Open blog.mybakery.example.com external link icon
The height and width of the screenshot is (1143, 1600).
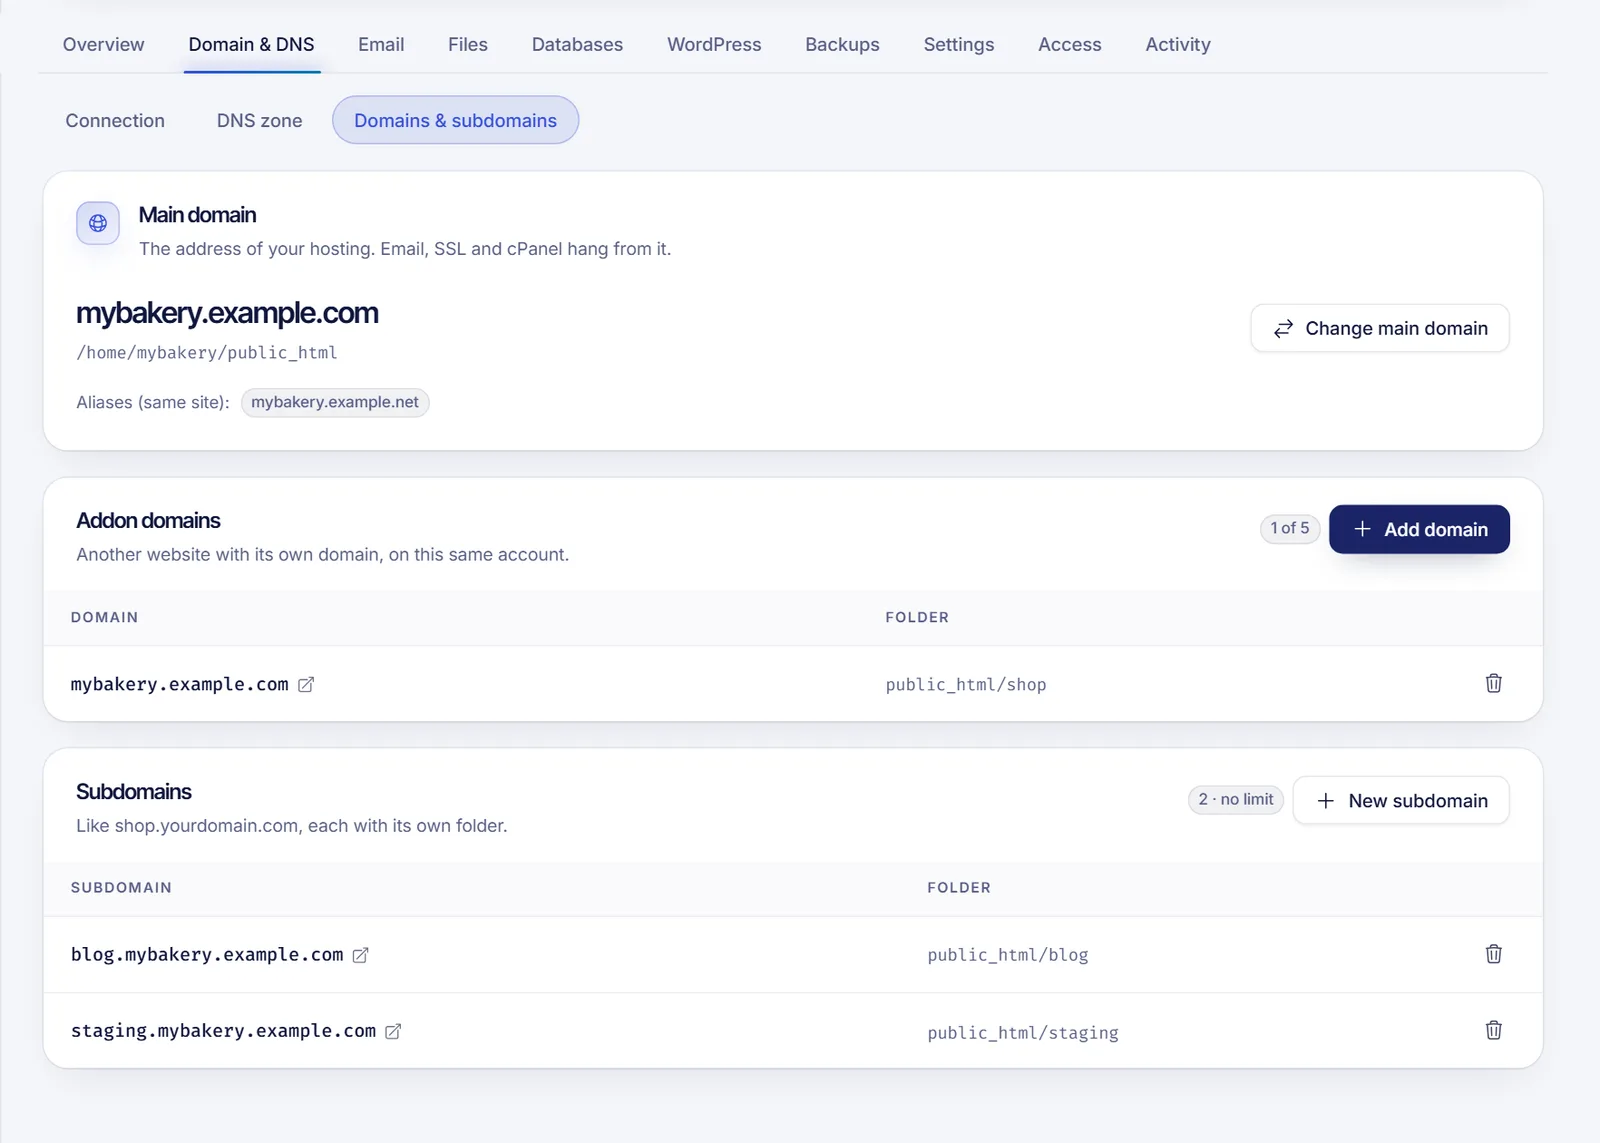coord(360,955)
